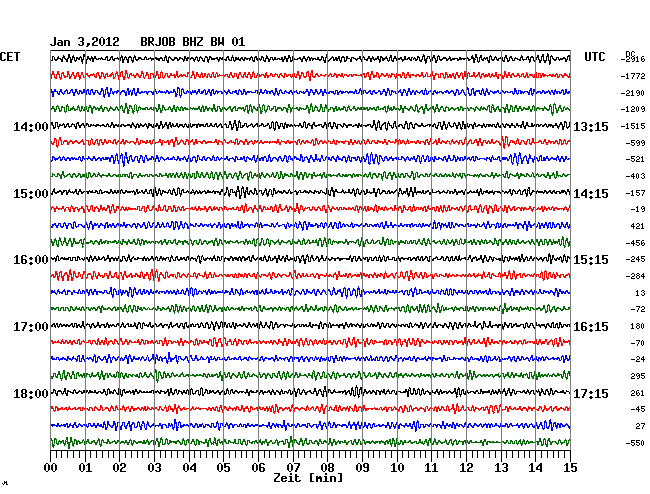Screen dimensions: 650x494
Task: Click the "17:15" UTC time label
Action: point(591,393)
